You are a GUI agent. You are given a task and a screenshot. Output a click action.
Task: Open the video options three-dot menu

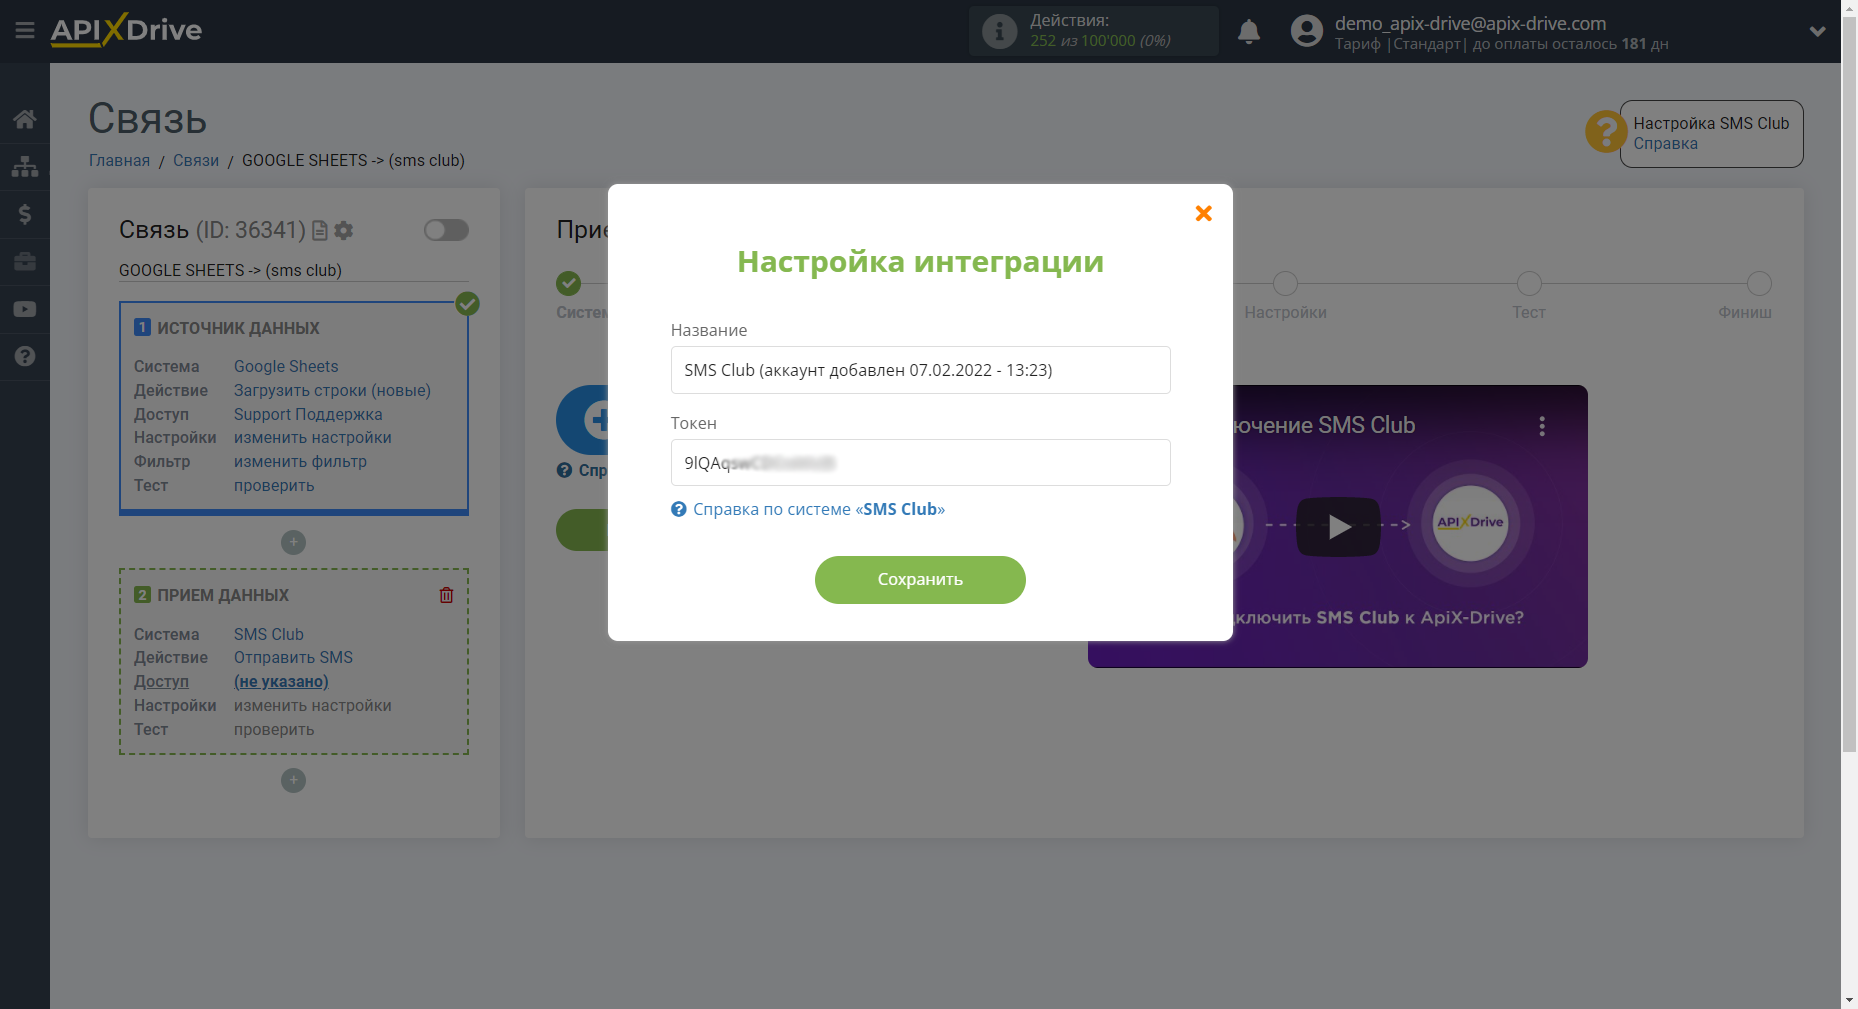[1542, 426]
